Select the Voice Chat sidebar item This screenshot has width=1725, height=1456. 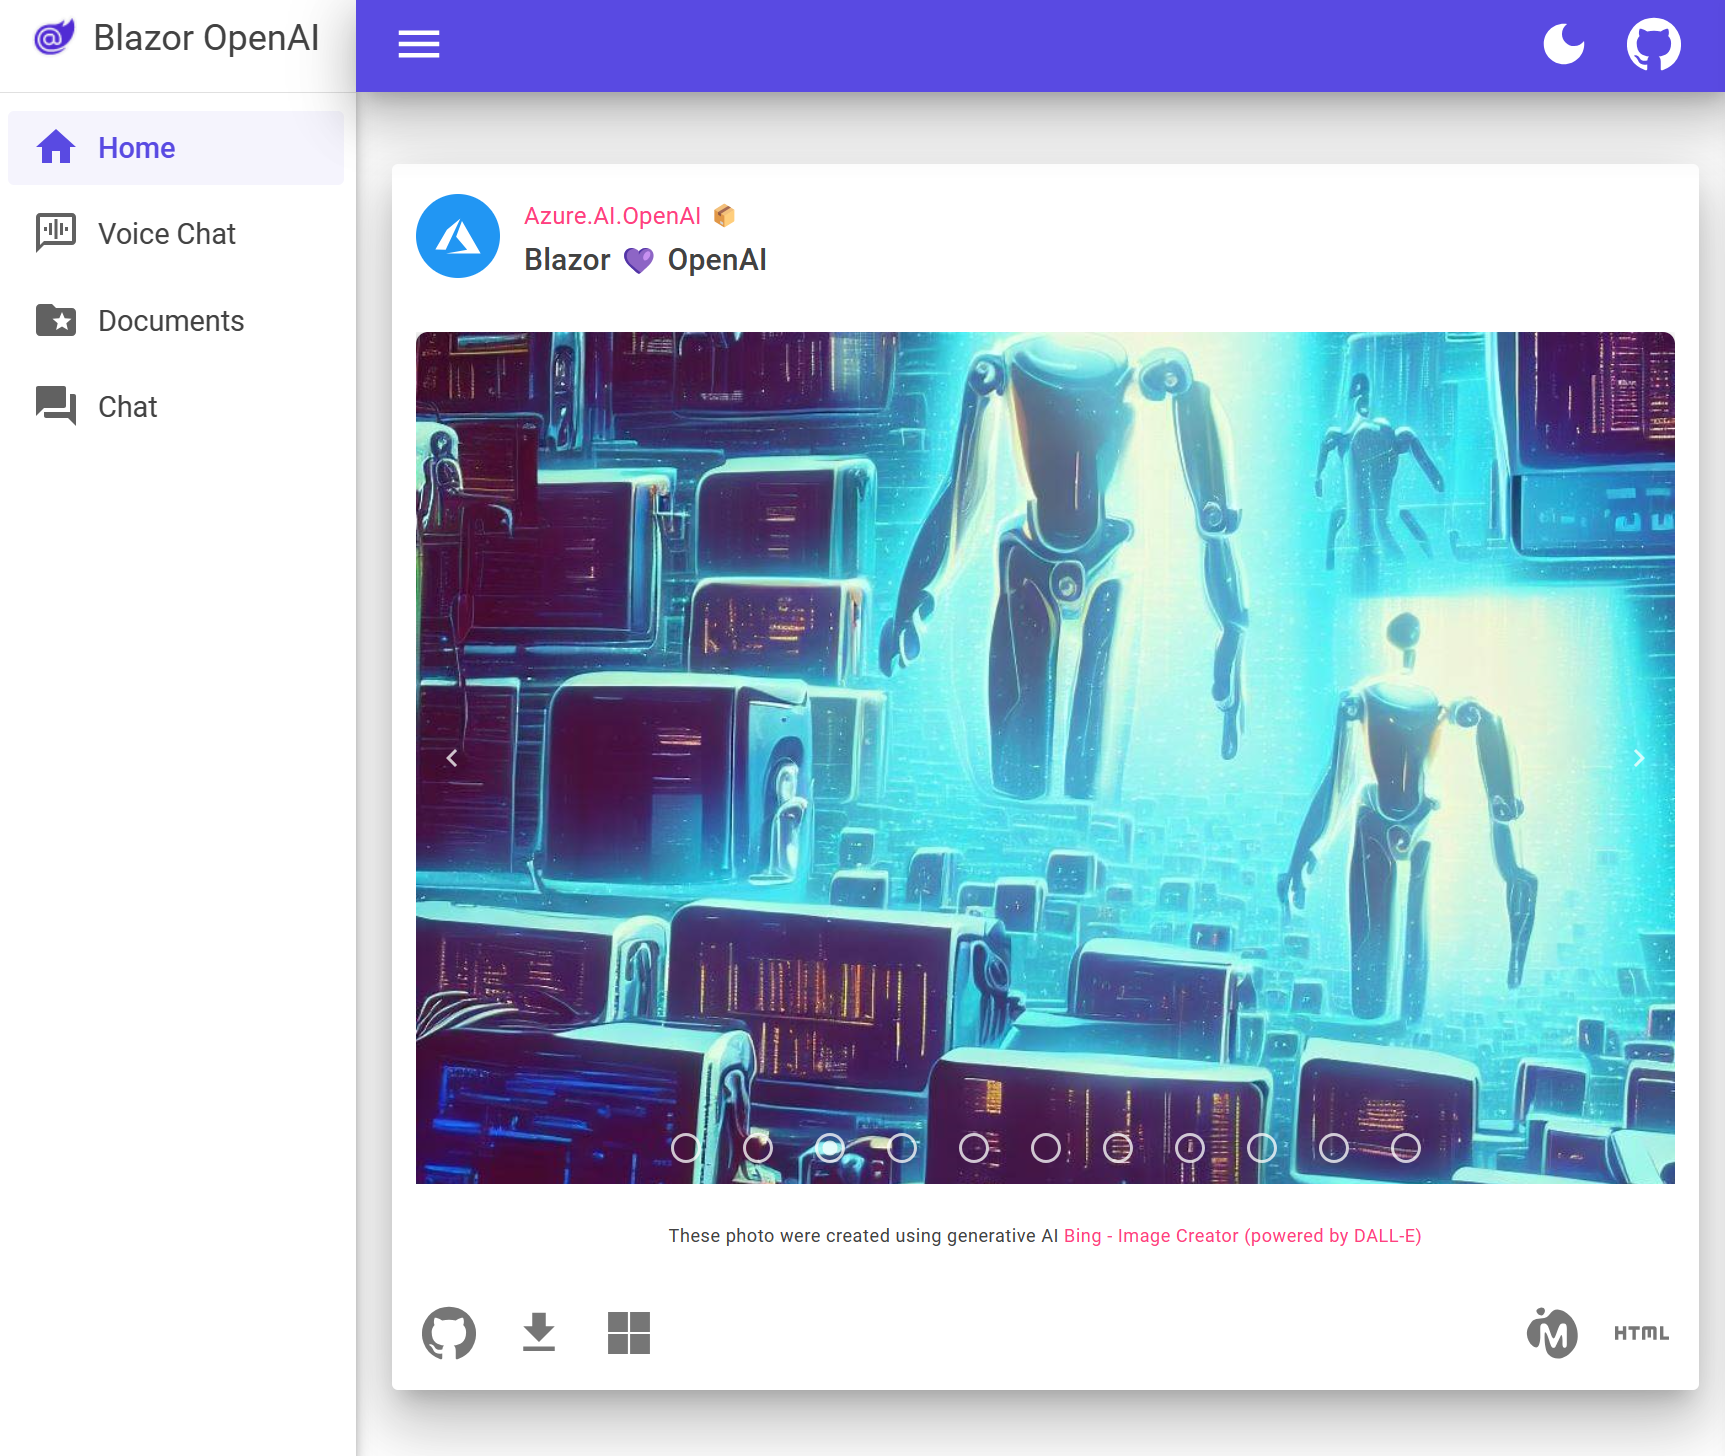point(166,233)
